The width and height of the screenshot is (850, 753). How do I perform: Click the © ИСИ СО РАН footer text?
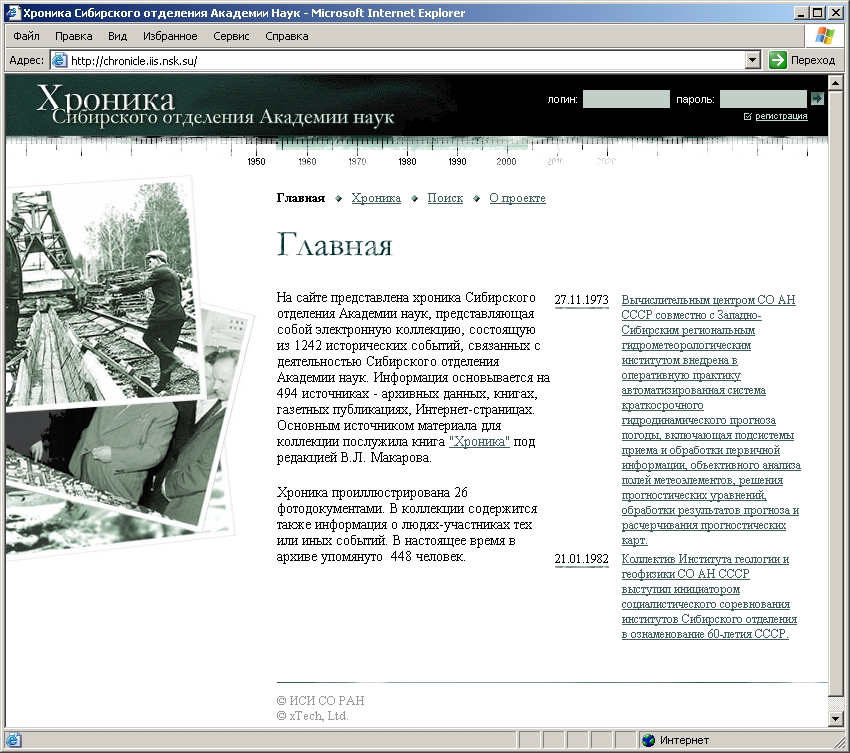tap(320, 700)
